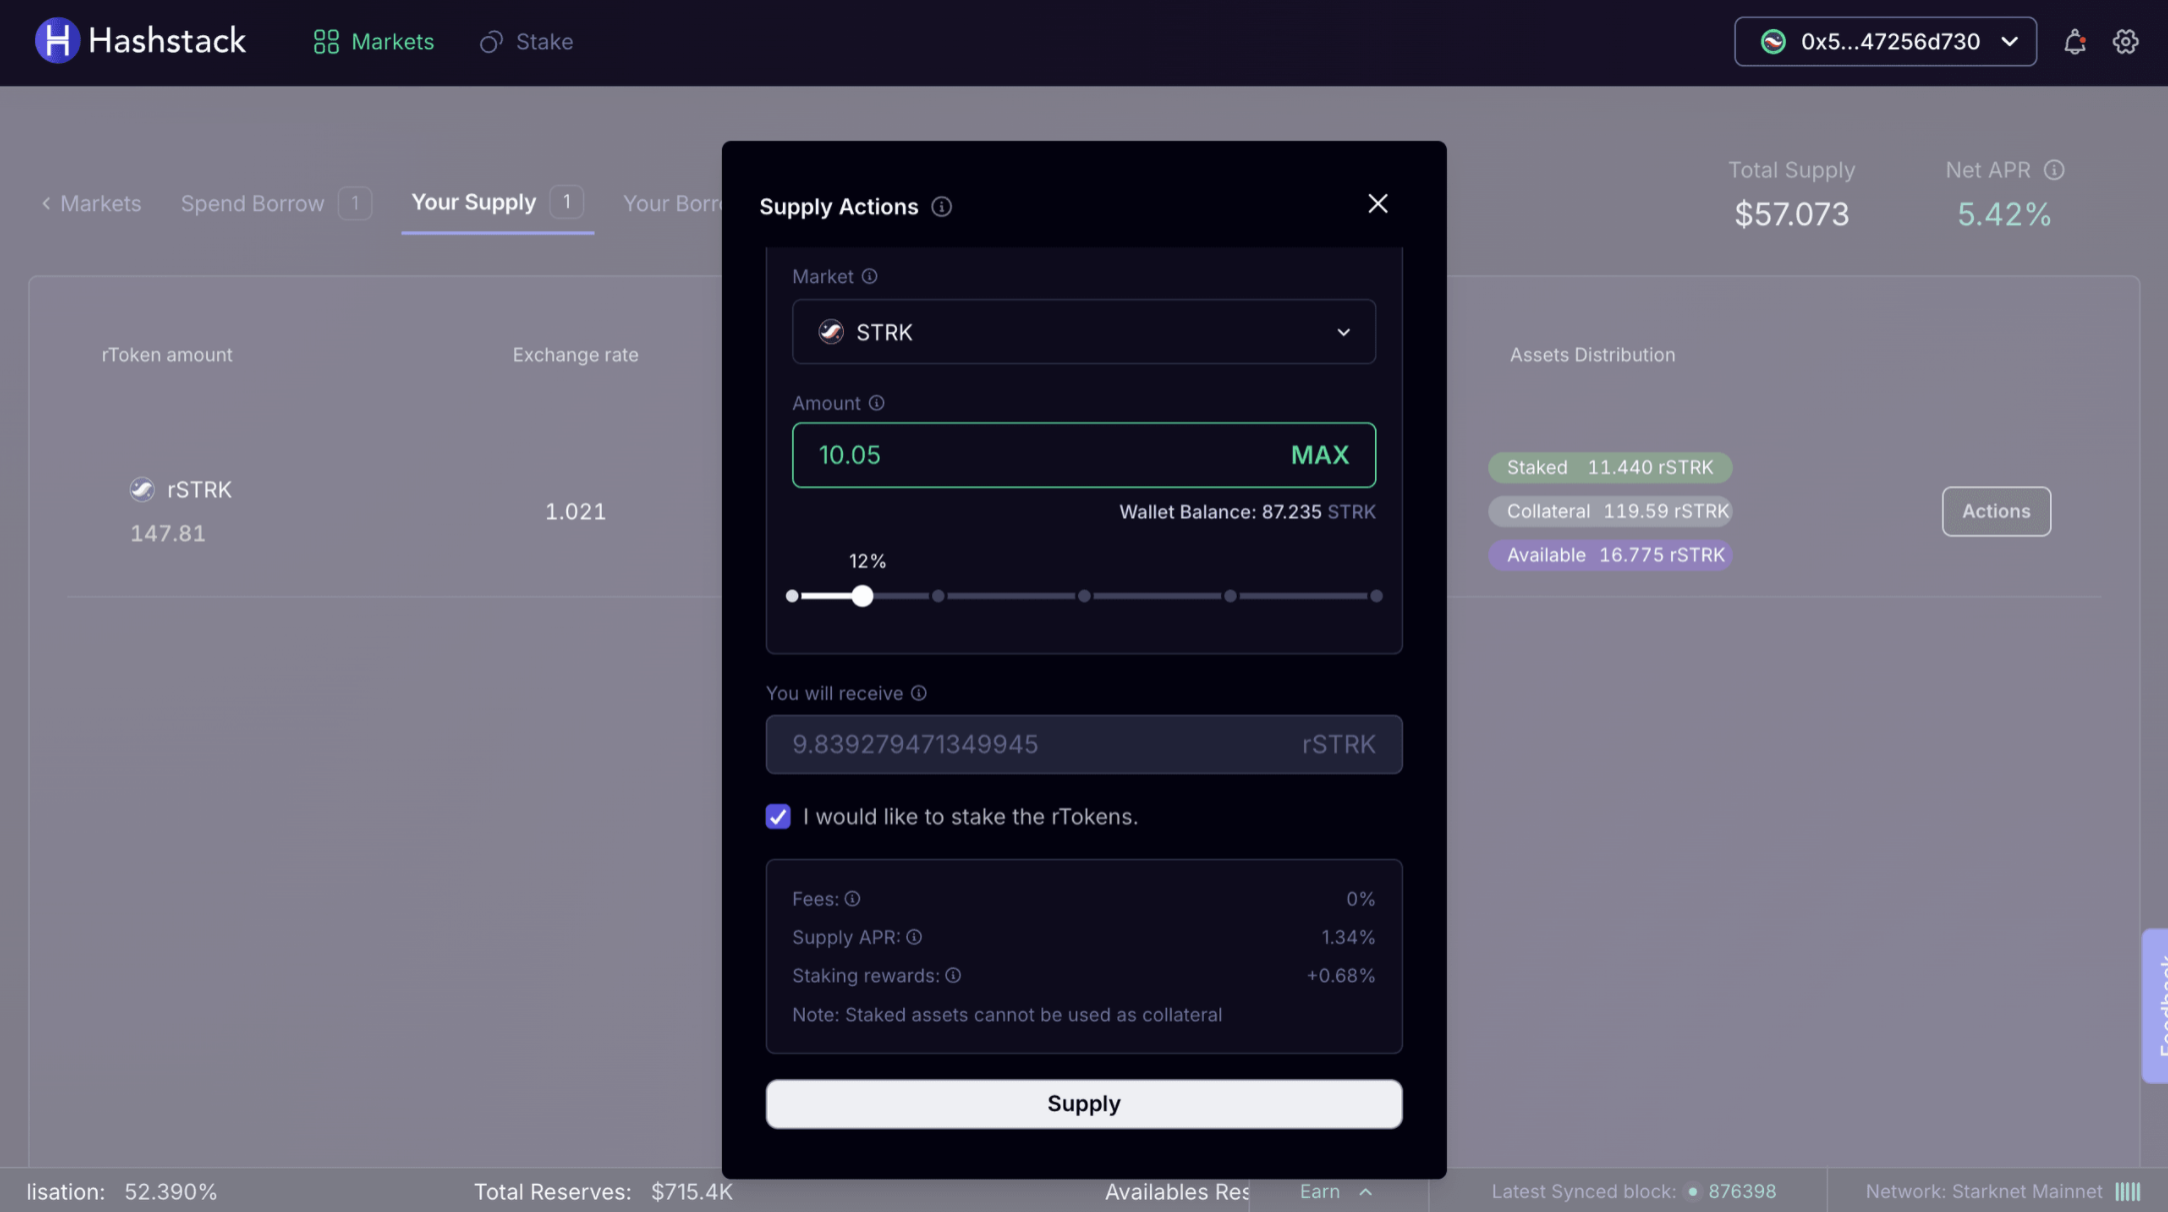Uncheck the stake rTokens checkbox
Image resolution: width=2168 pixels, height=1212 pixels.
tap(778, 817)
